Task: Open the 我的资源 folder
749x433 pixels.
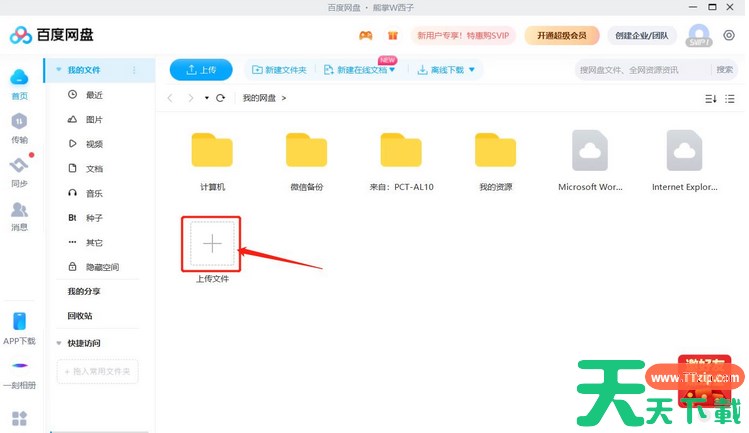Action: coord(495,150)
